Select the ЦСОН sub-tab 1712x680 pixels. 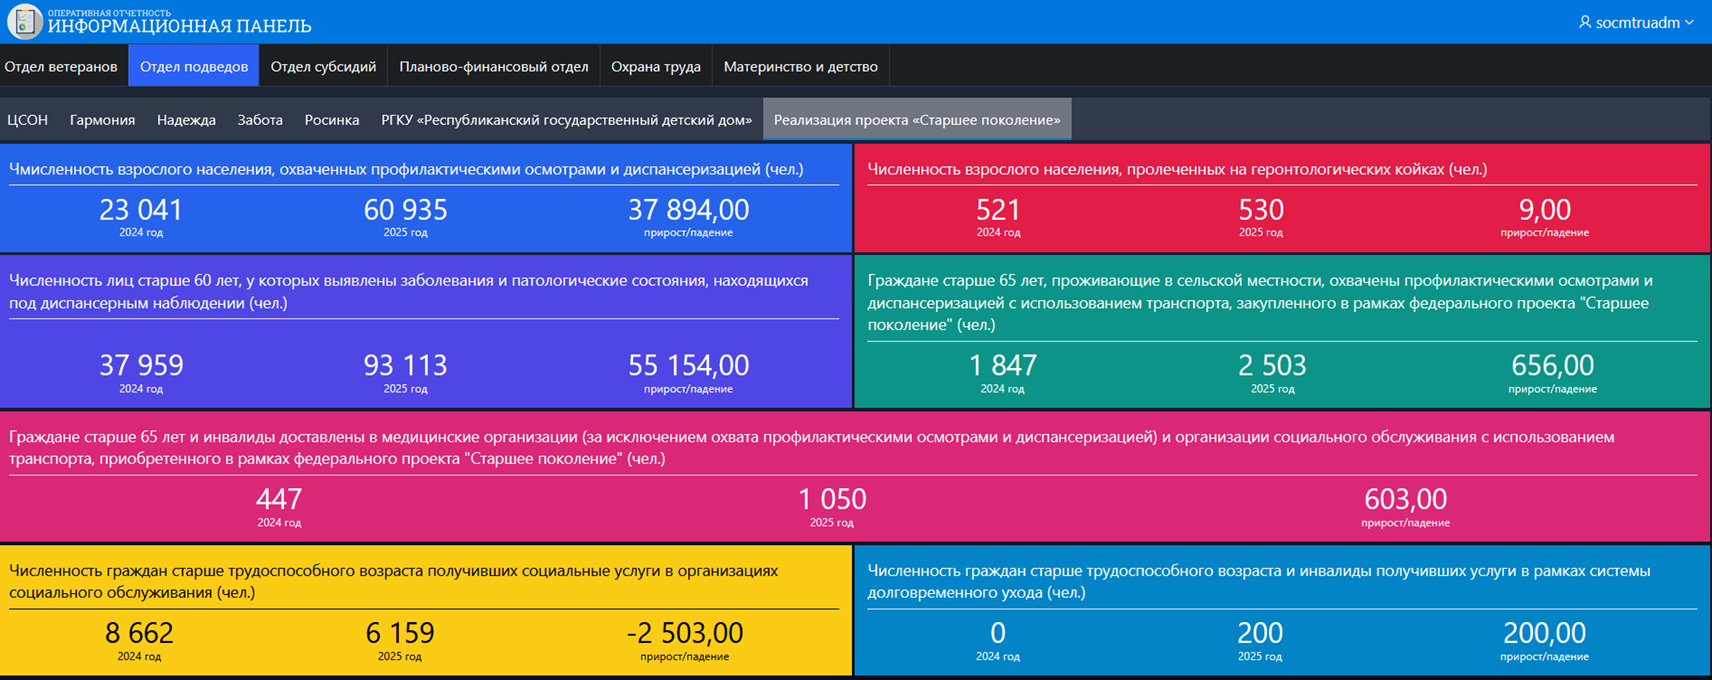pyautogui.click(x=28, y=120)
